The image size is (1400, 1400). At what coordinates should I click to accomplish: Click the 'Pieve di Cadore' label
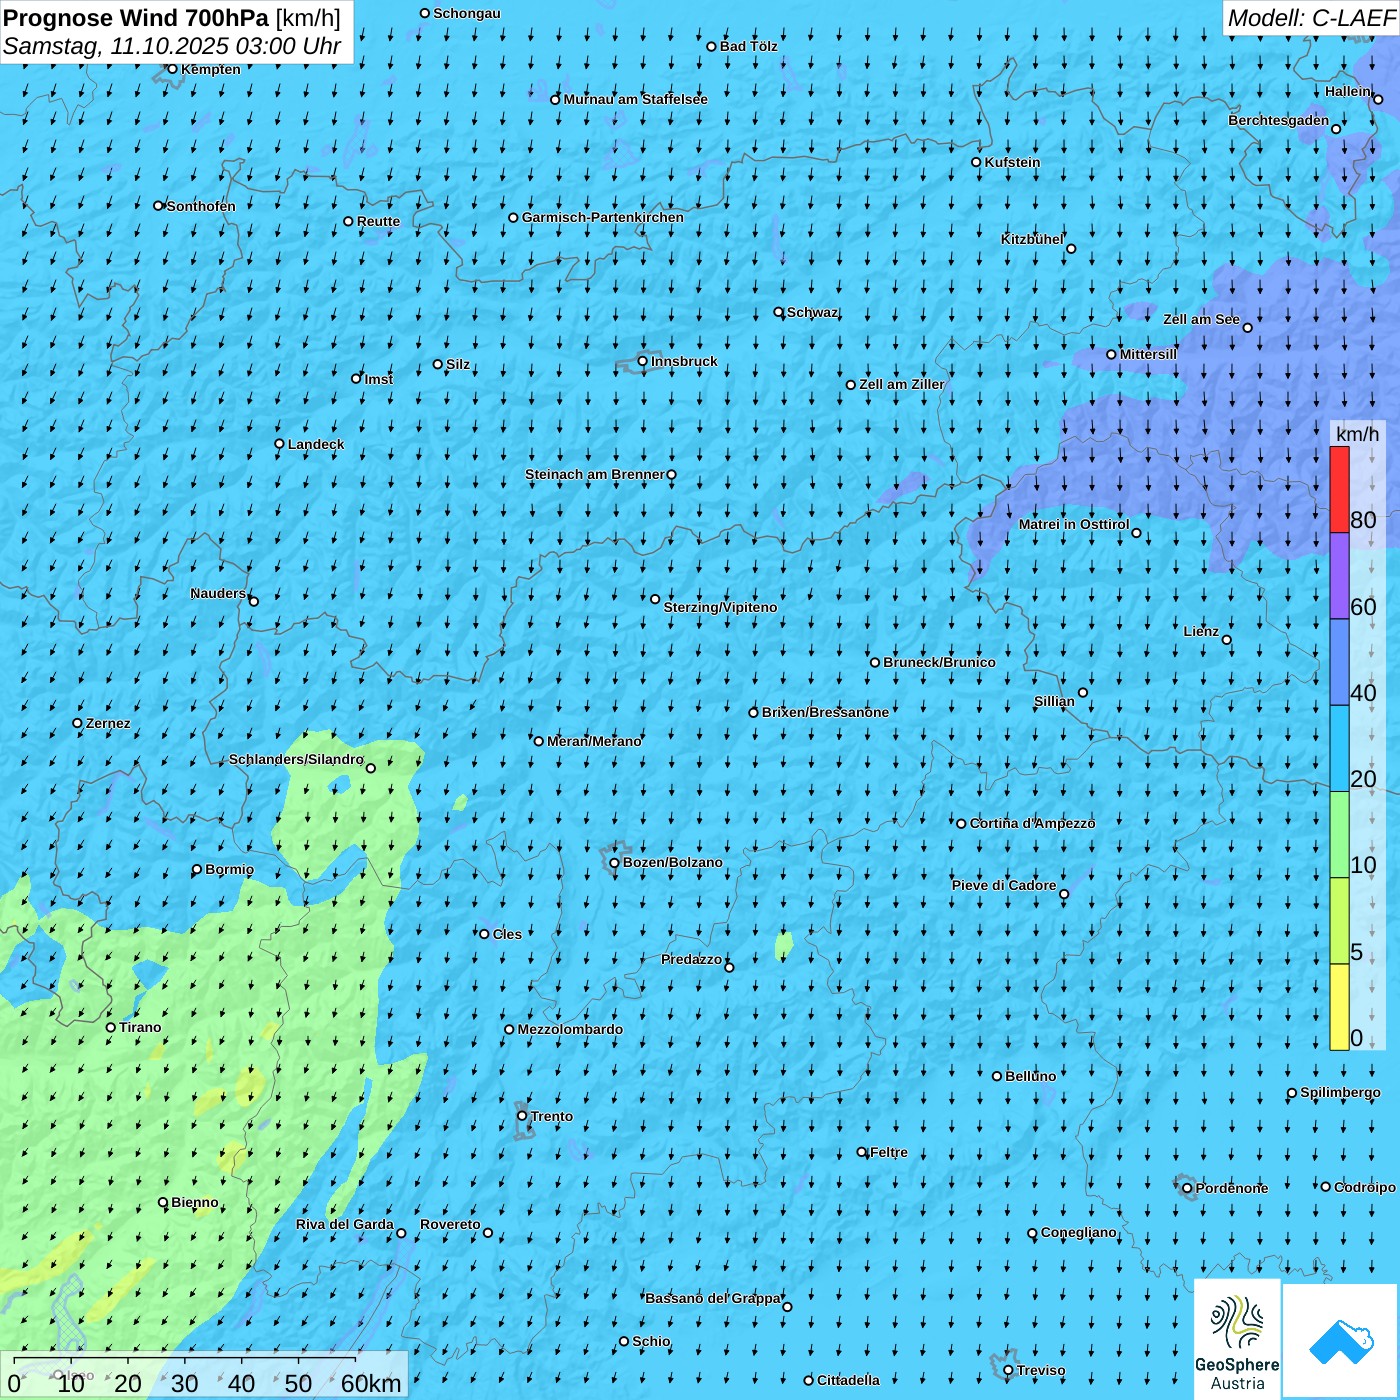pos(1004,885)
